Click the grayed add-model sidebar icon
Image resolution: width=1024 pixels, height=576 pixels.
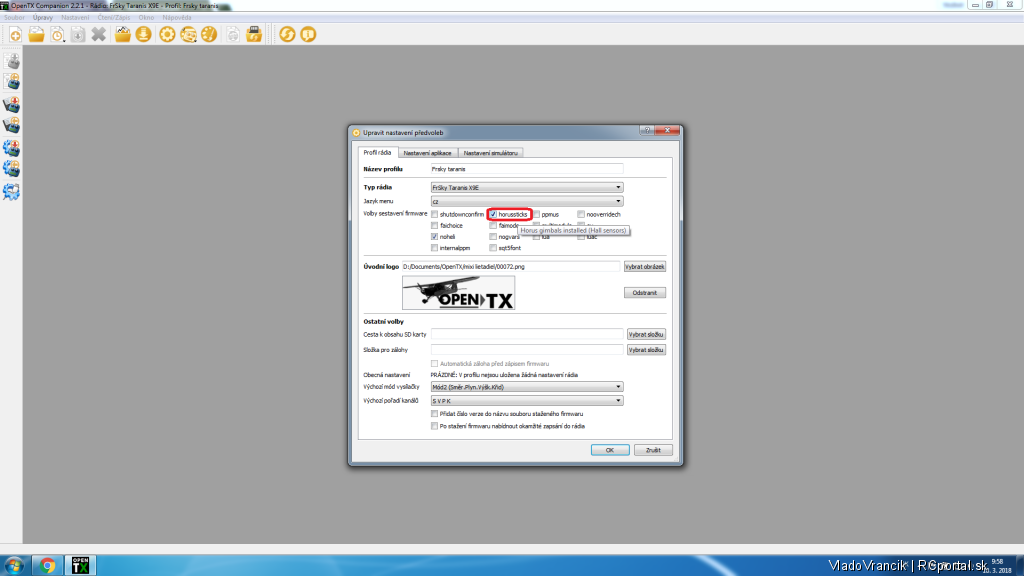click(x=12, y=61)
